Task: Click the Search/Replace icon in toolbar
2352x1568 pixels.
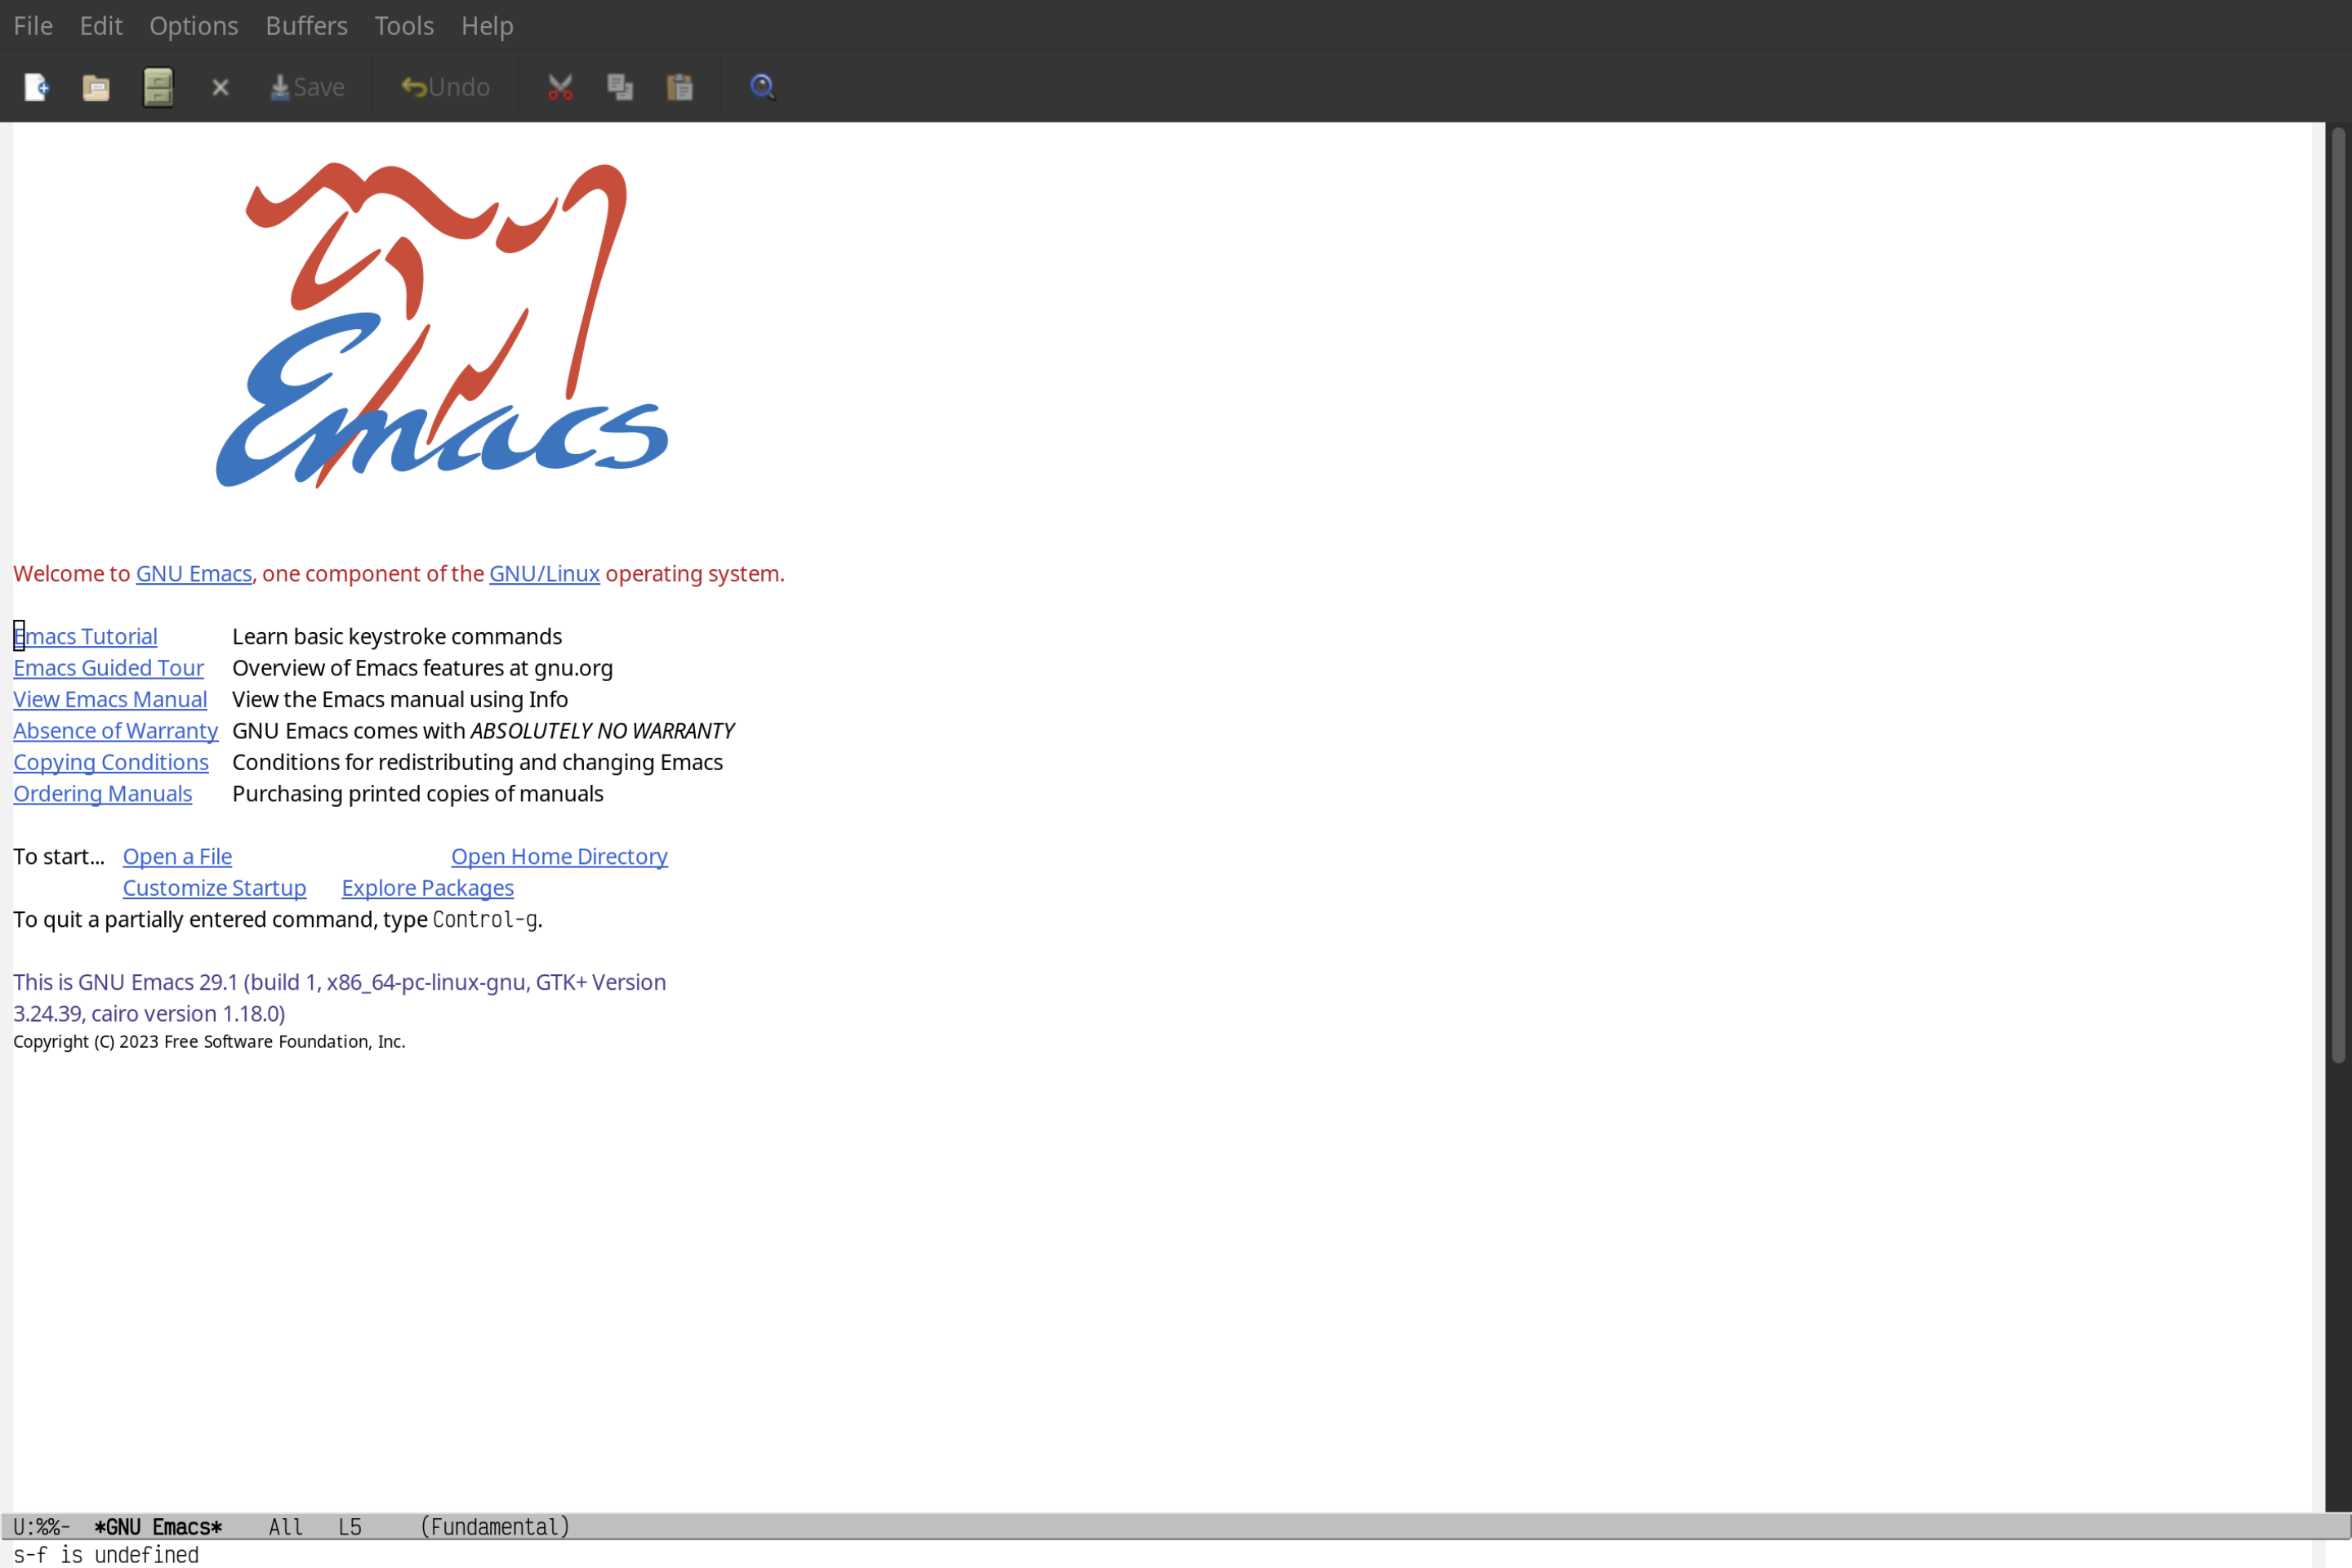Action: click(763, 84)
